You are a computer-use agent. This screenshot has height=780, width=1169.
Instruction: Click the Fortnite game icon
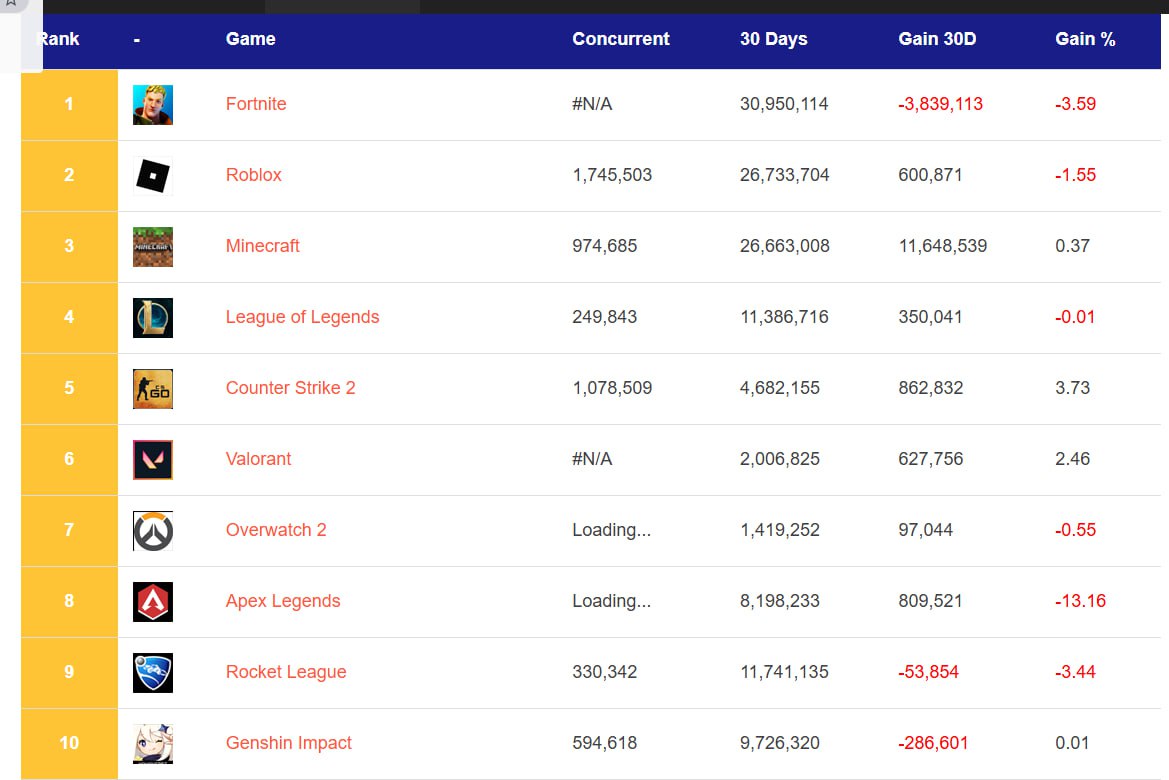coord(152,105)
